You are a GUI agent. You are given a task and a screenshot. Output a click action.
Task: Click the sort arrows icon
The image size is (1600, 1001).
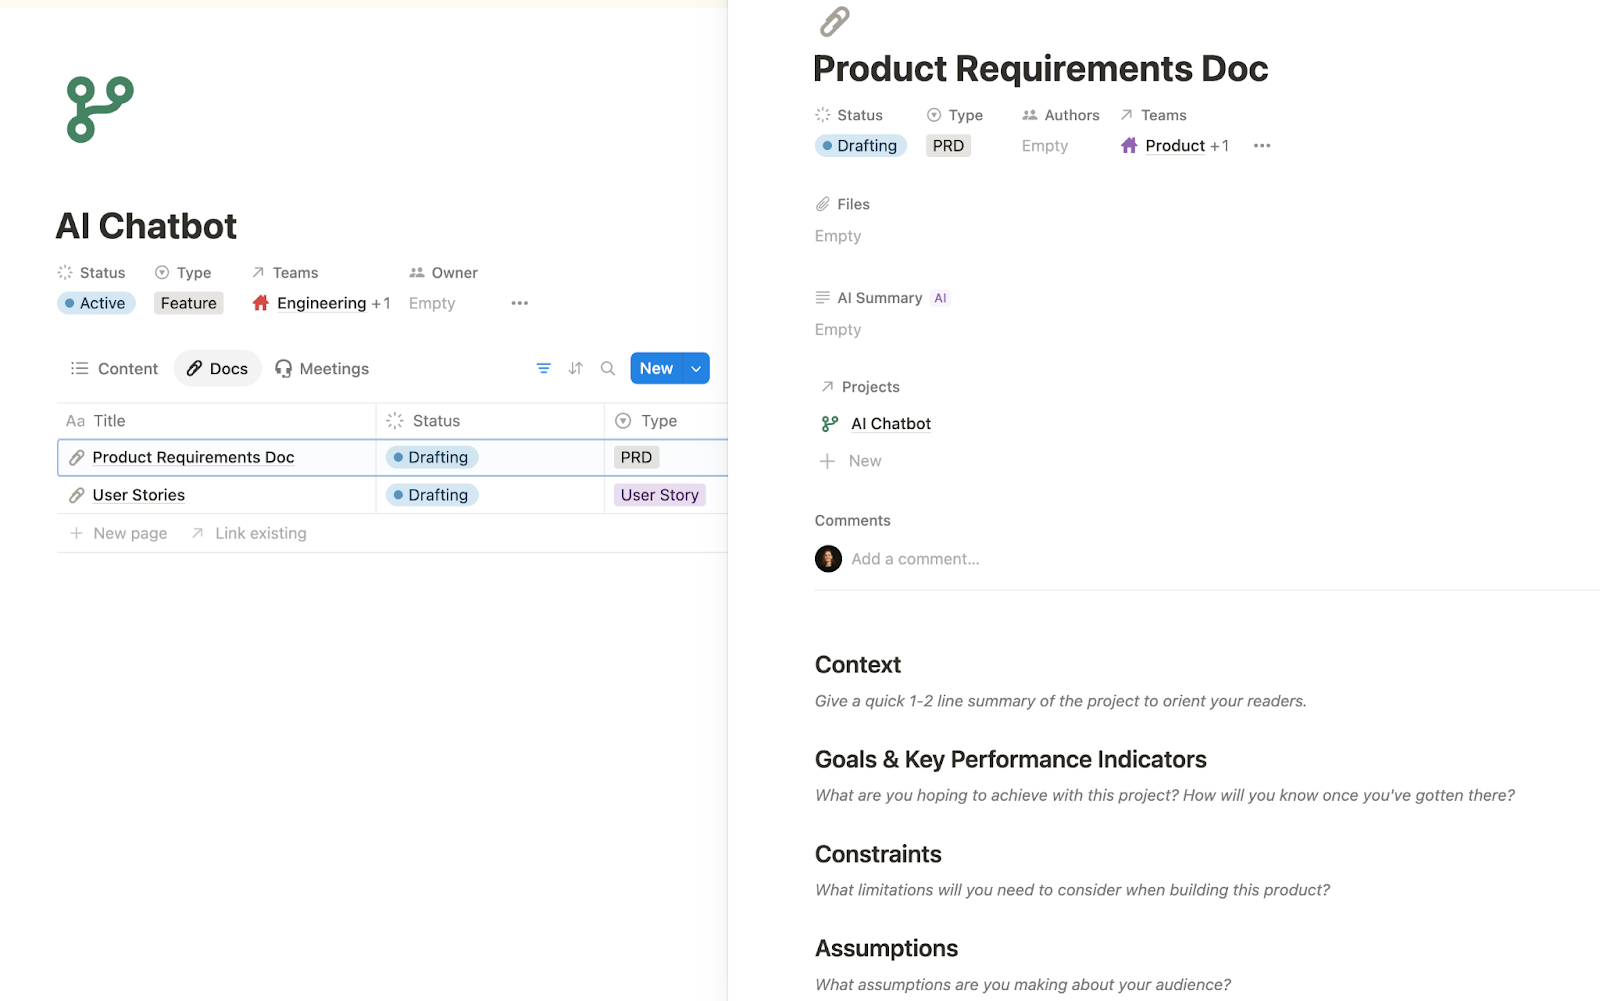575,369
